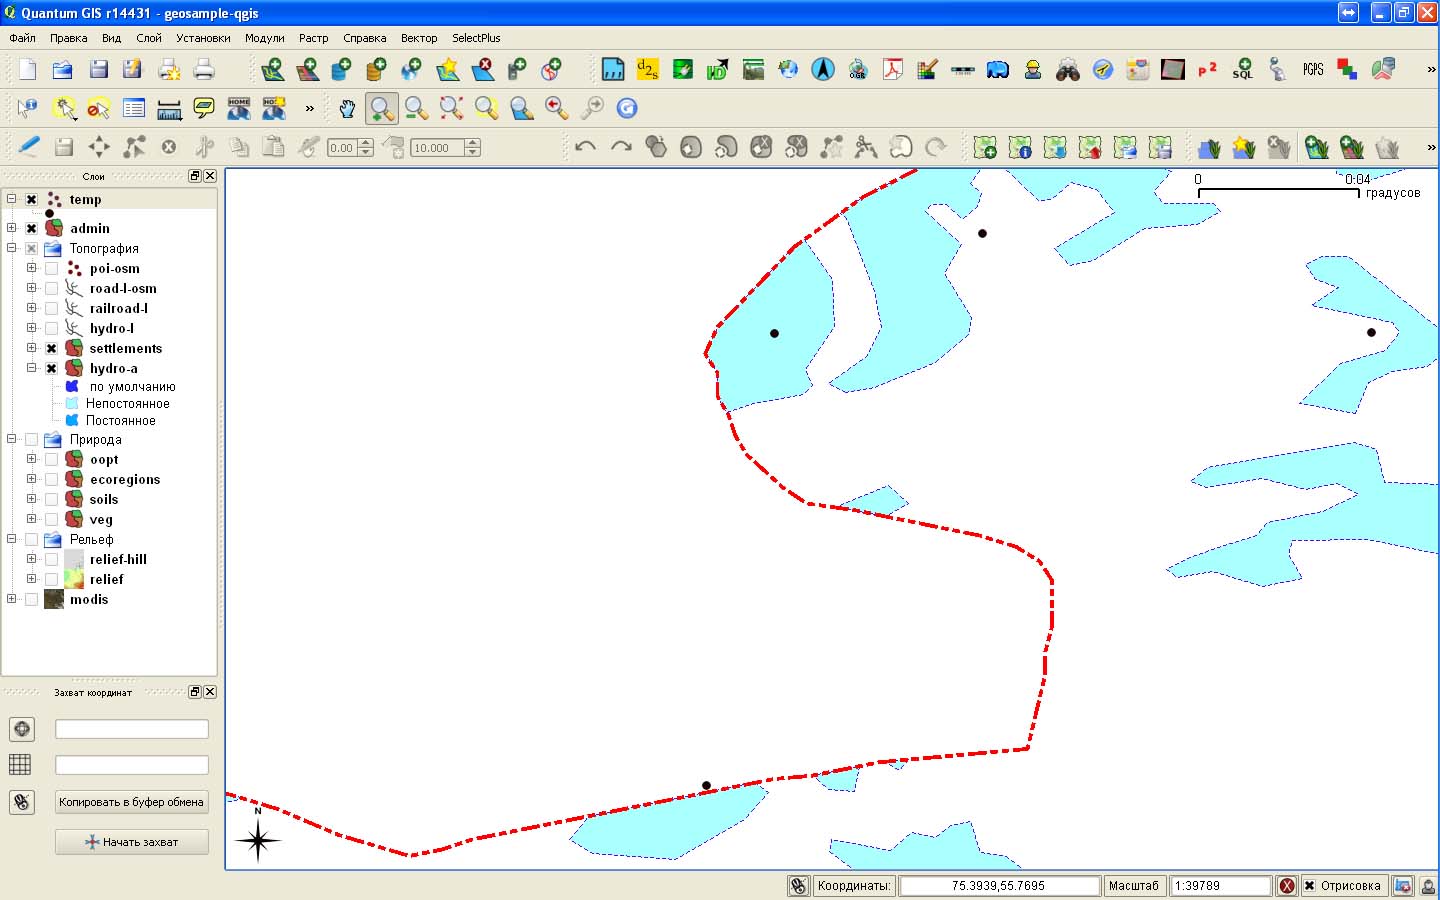
Task: Open the SQL query plugin icon
Action: 1243,69
